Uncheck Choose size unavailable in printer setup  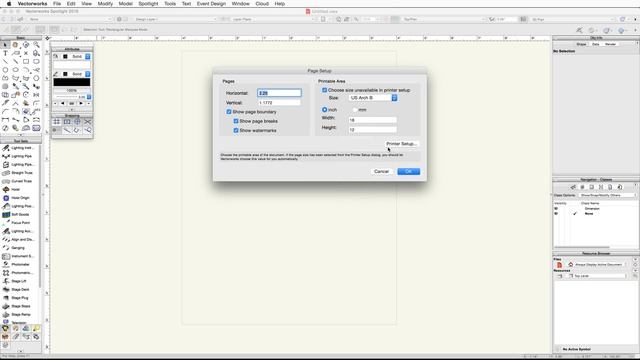click(324, 90)
